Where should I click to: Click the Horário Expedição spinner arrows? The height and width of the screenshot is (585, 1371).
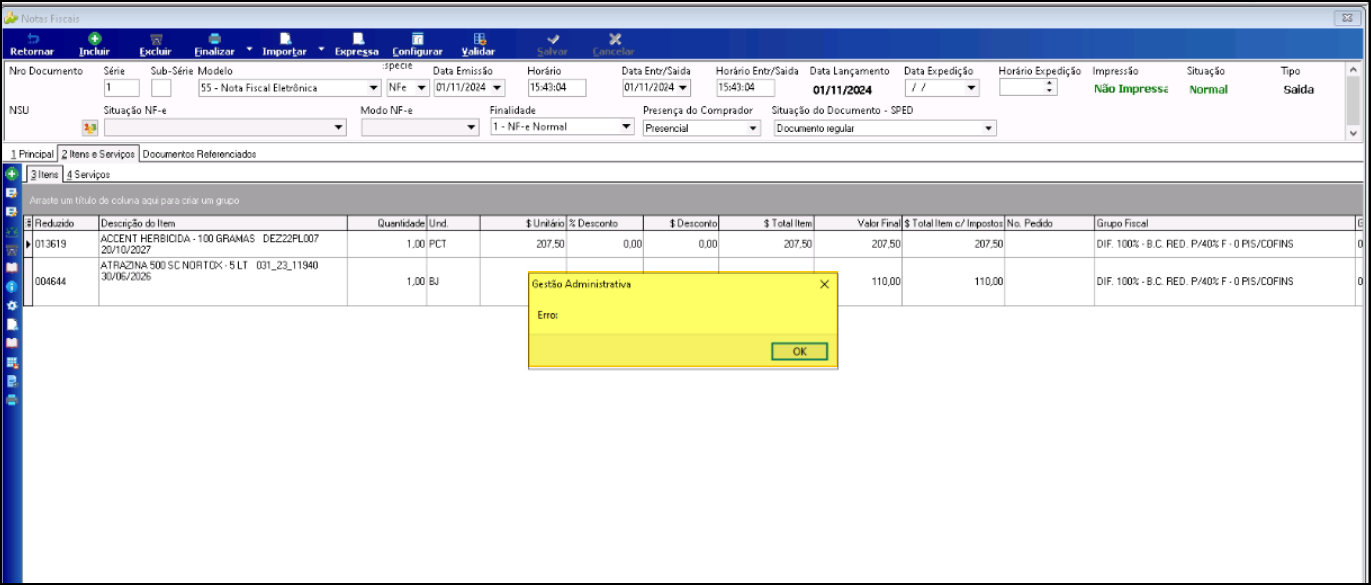pyautogui.click(x=1049, y=88)
